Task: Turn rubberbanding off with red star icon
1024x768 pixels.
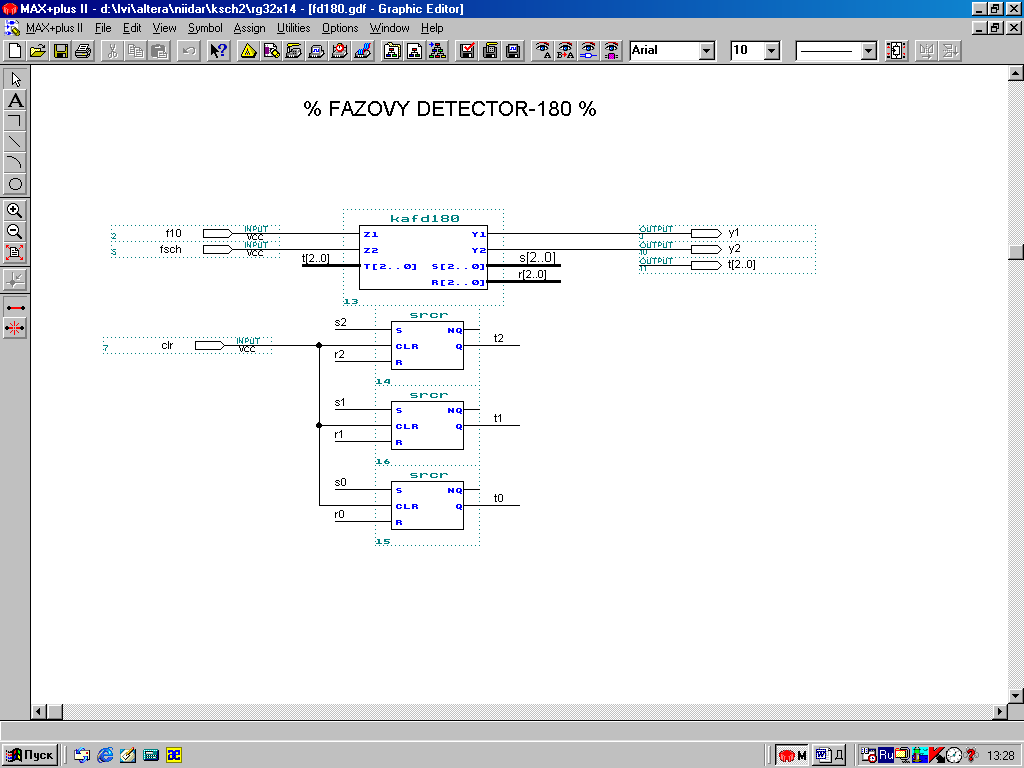Action: point(15,328)
